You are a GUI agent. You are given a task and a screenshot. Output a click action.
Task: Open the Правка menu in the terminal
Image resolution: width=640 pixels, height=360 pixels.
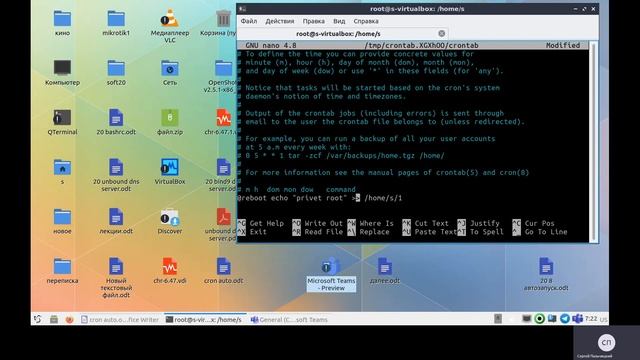[313, 21]
